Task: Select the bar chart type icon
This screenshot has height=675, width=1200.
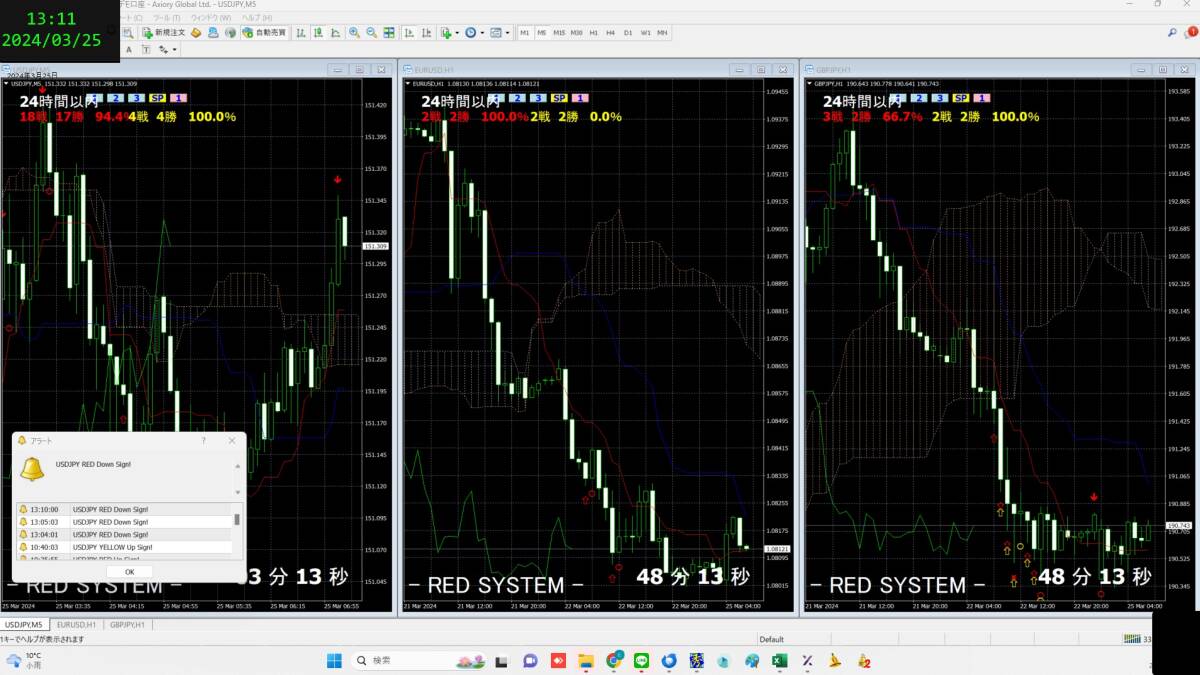Action: [x=301, y=33]
